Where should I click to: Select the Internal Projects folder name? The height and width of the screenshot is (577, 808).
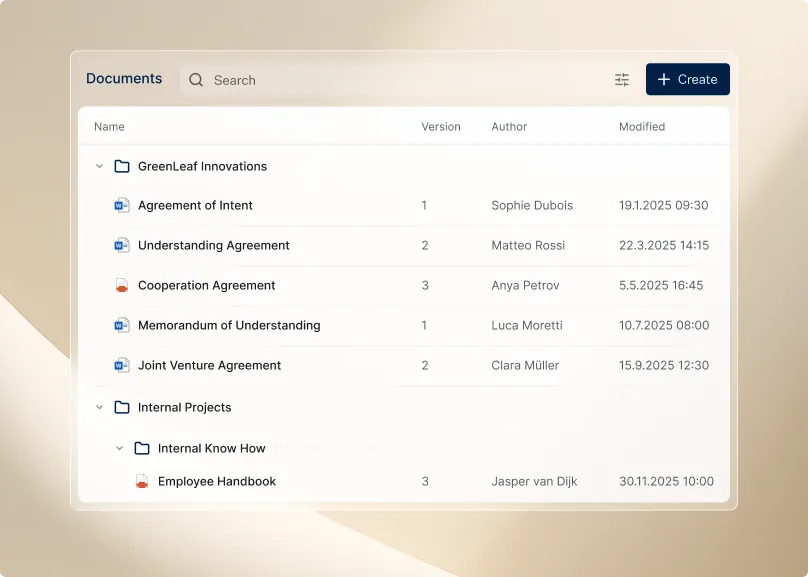coord(184,407)
